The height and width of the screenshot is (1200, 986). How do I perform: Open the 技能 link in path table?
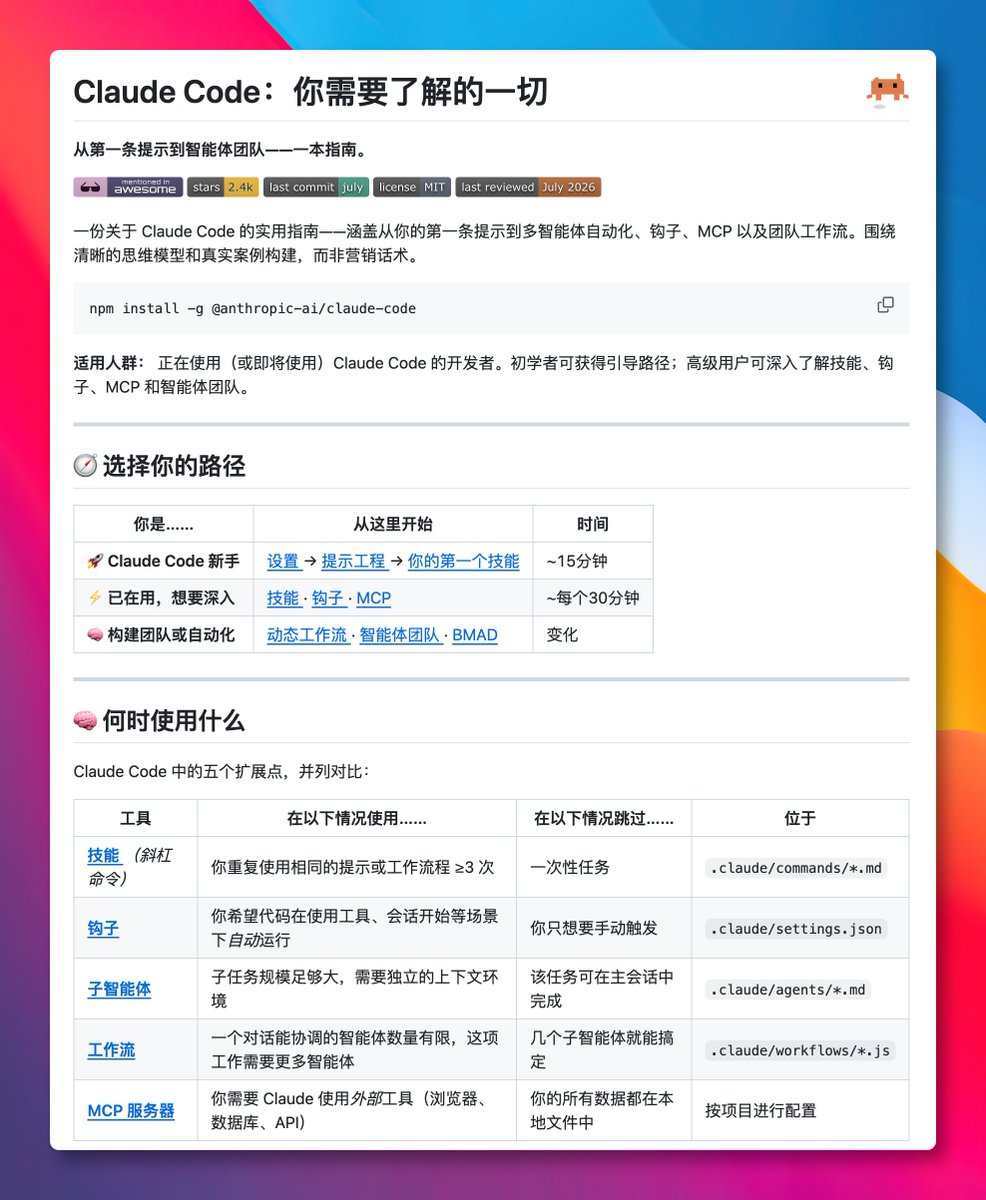click(x=283, y=598)
